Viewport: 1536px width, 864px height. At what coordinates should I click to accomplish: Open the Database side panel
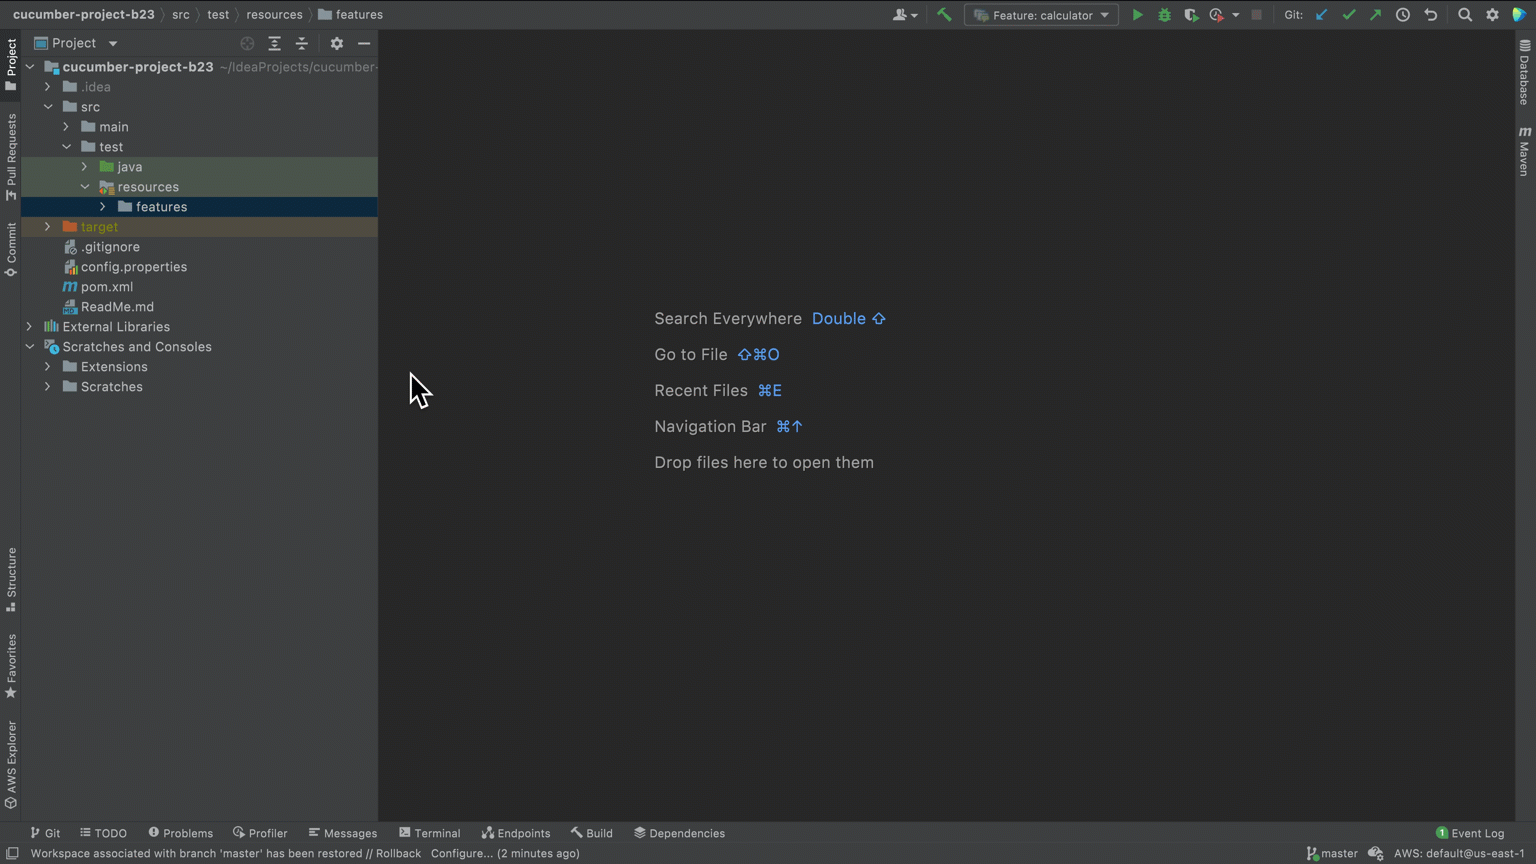(x=1524, y=72)
